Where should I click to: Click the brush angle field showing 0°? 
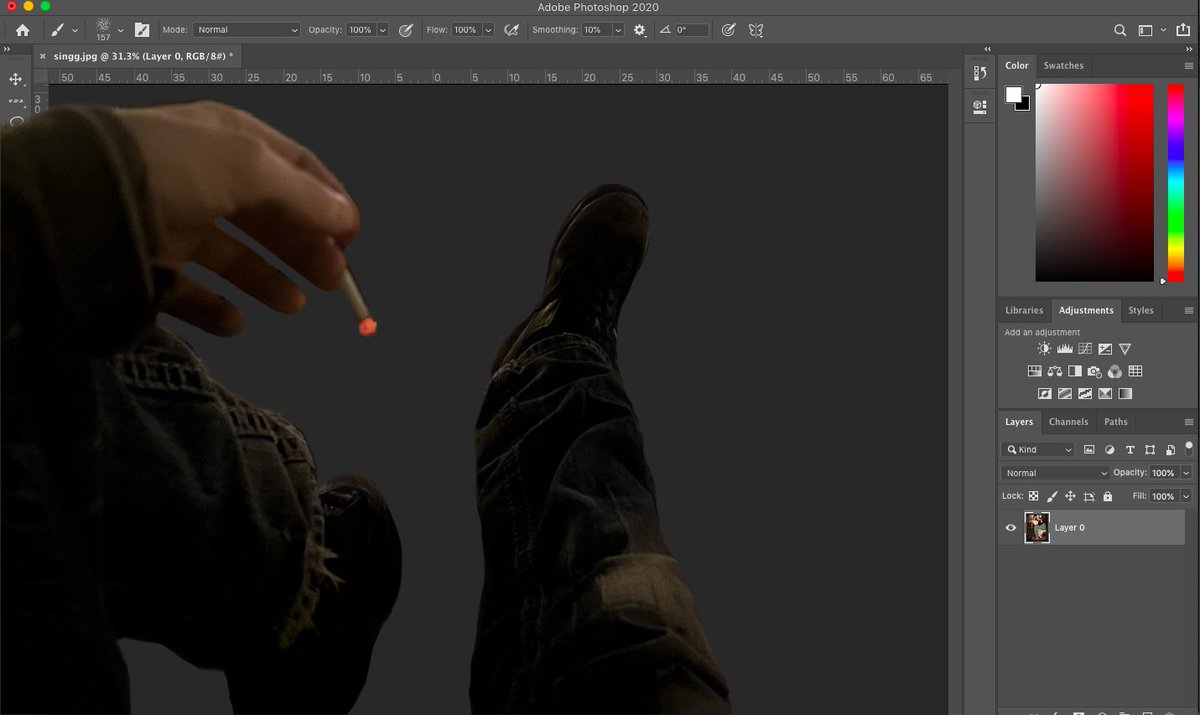[692, 30]
